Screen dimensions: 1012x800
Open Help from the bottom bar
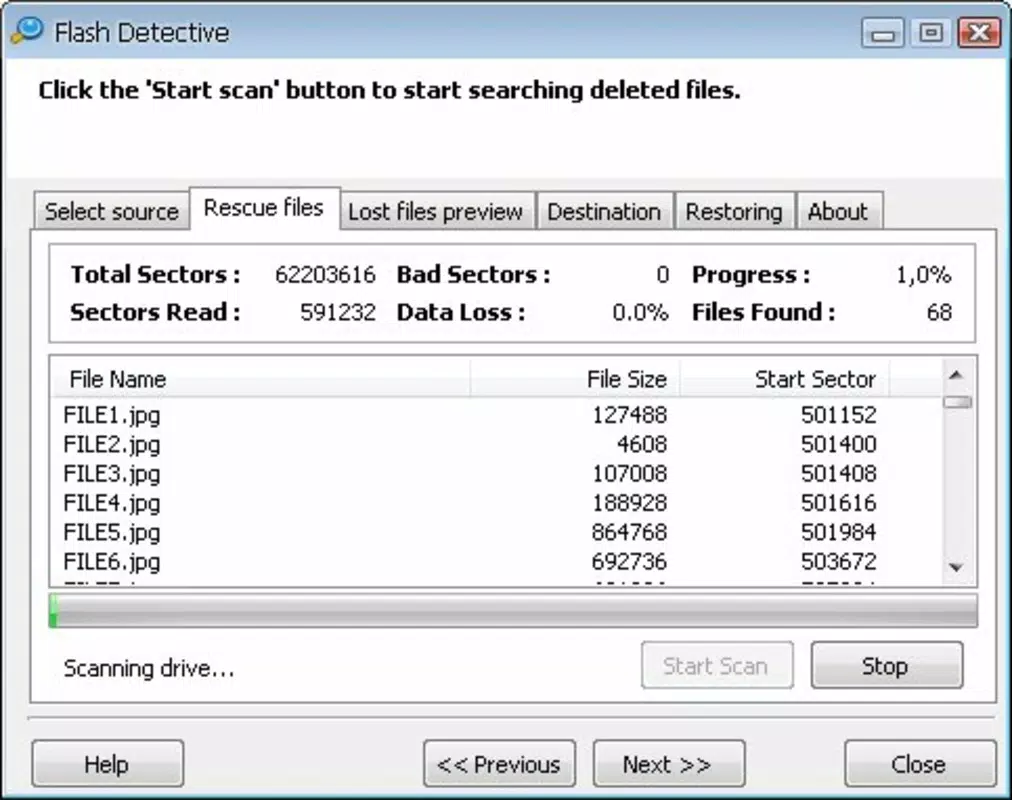click(107, 764)
